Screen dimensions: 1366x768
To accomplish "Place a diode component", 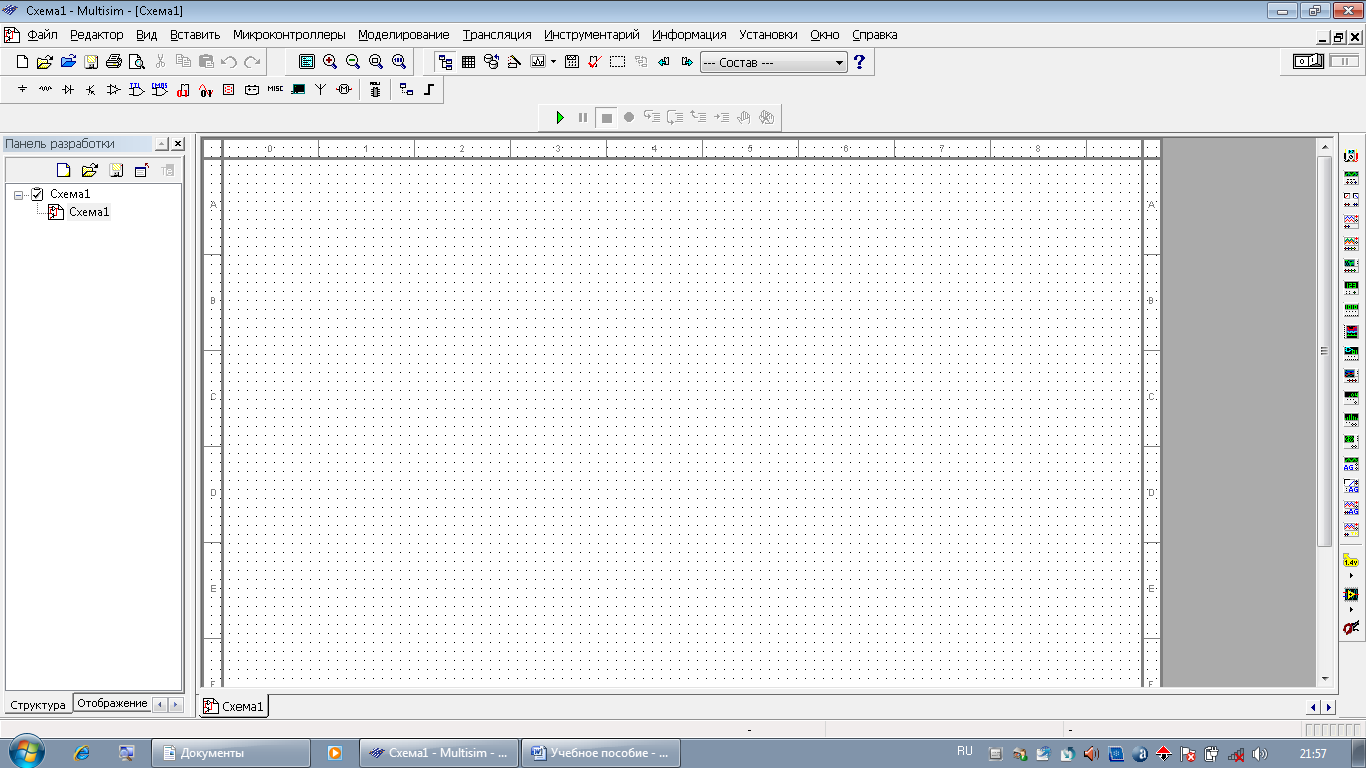I will pos(68,89).
